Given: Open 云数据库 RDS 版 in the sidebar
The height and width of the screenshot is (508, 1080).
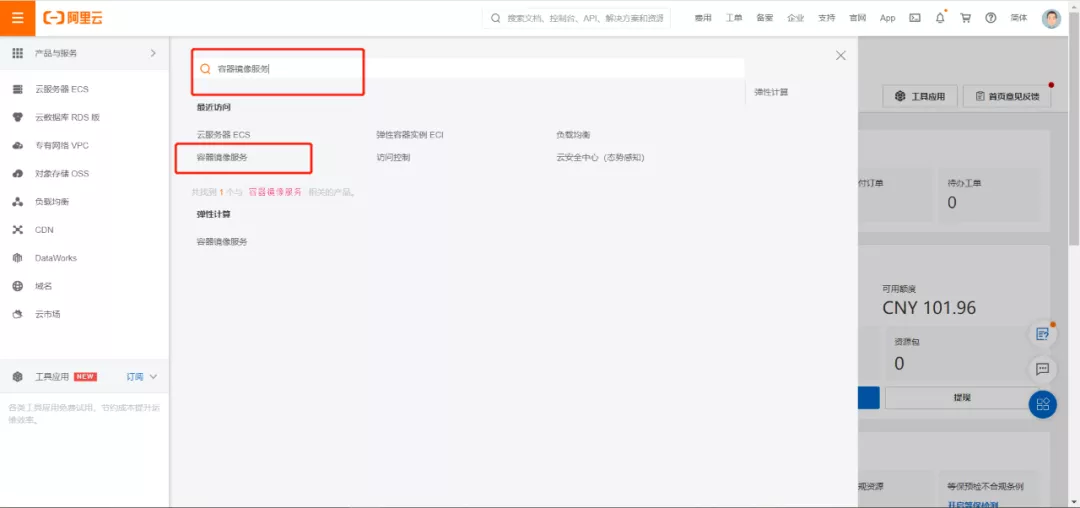Looking at the screenshot, I should [x=68, y=117].
